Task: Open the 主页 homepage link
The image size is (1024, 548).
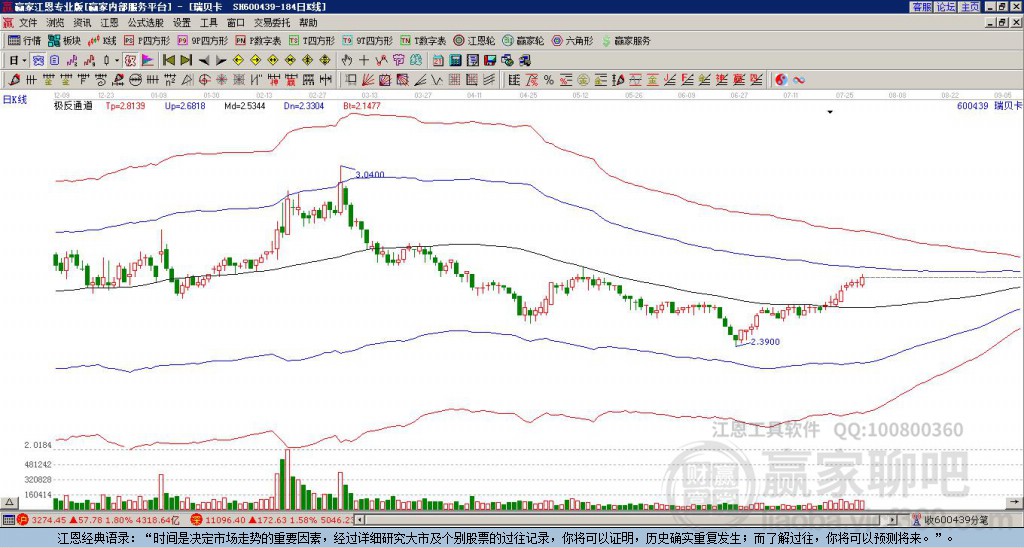Action: [969, 7]
